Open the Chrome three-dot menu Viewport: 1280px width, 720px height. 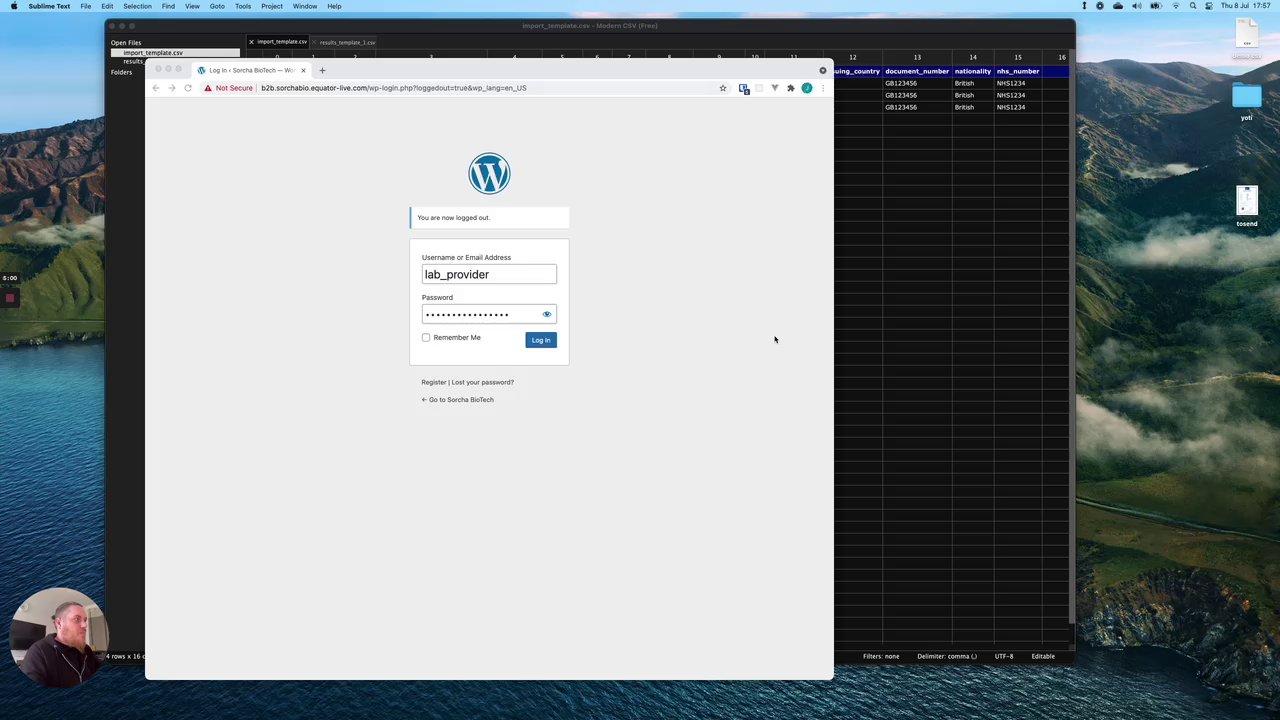822,88
